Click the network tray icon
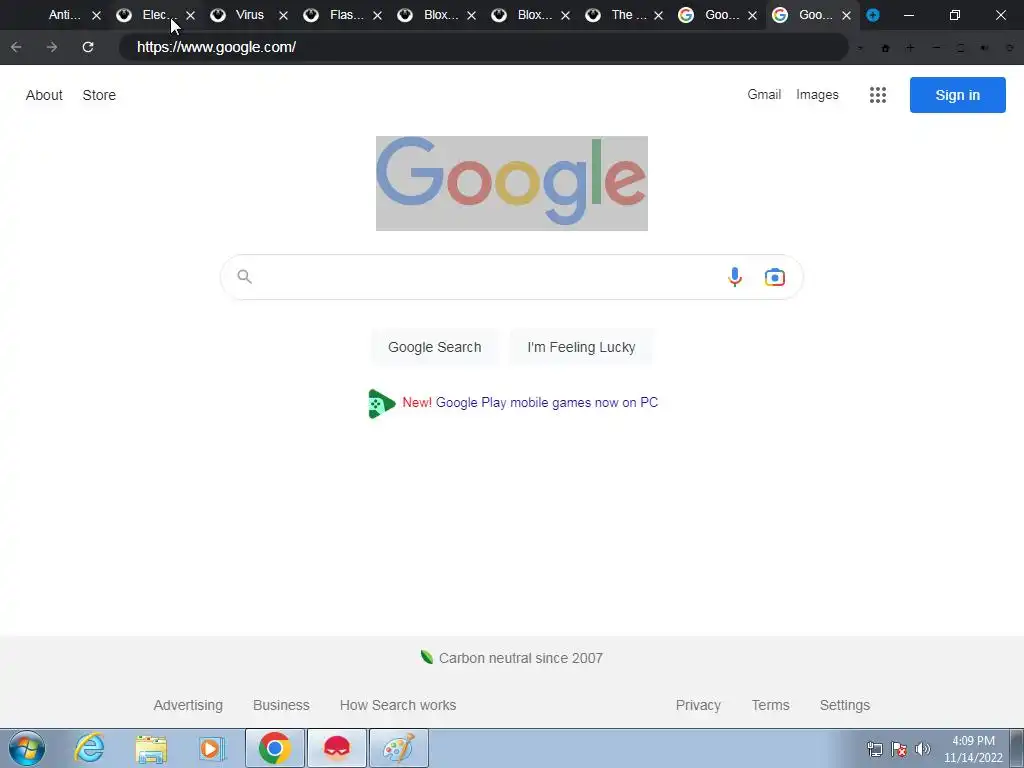 (874, 749)
